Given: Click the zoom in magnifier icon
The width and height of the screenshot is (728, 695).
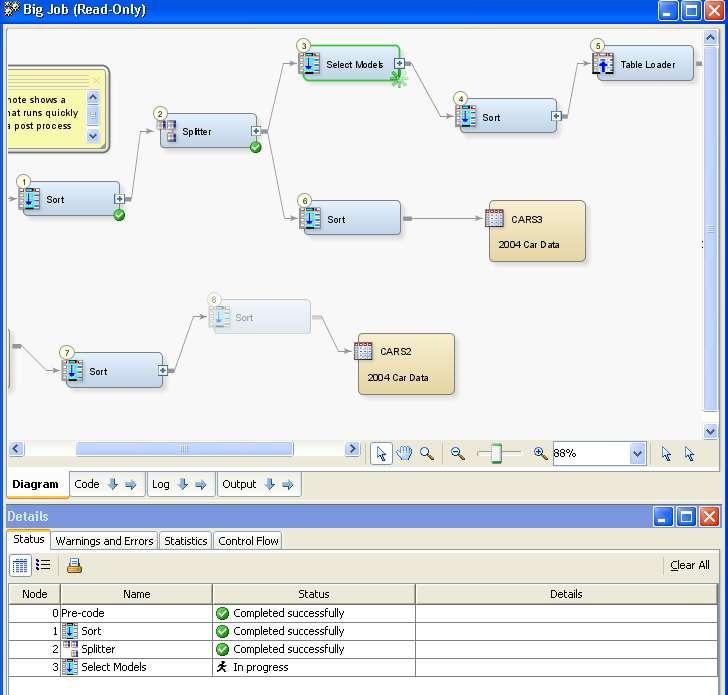Looking at the screenshot, I should [x=540, y=454].
